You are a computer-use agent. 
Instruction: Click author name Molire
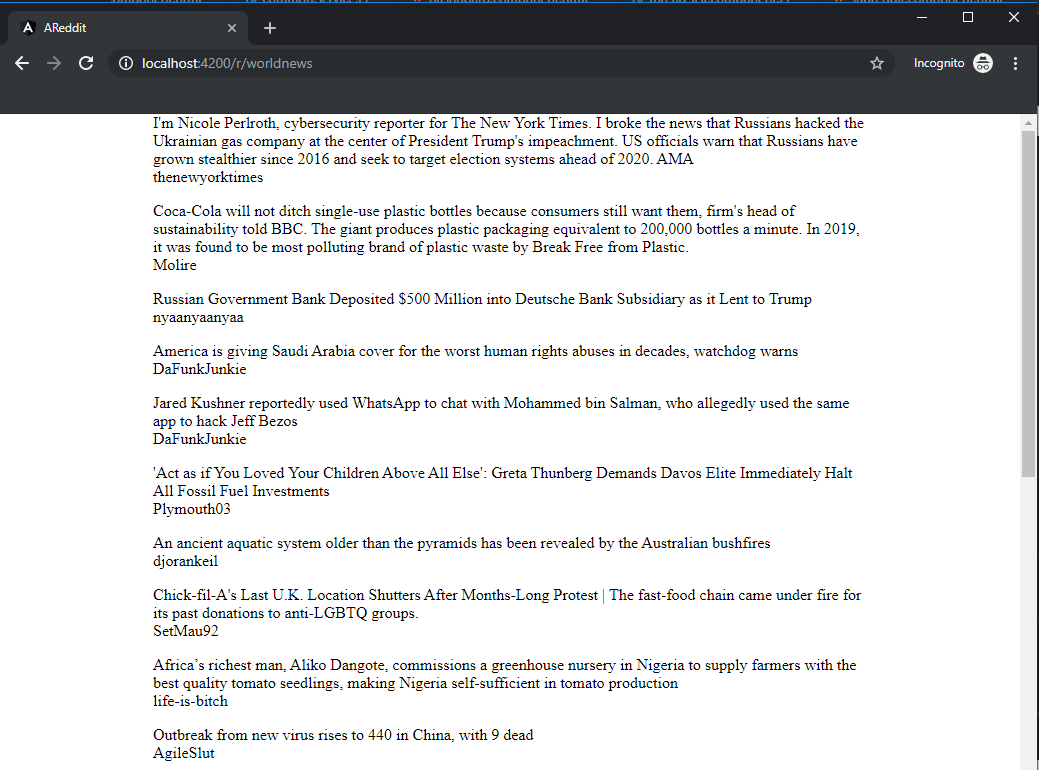click(175, 264)
